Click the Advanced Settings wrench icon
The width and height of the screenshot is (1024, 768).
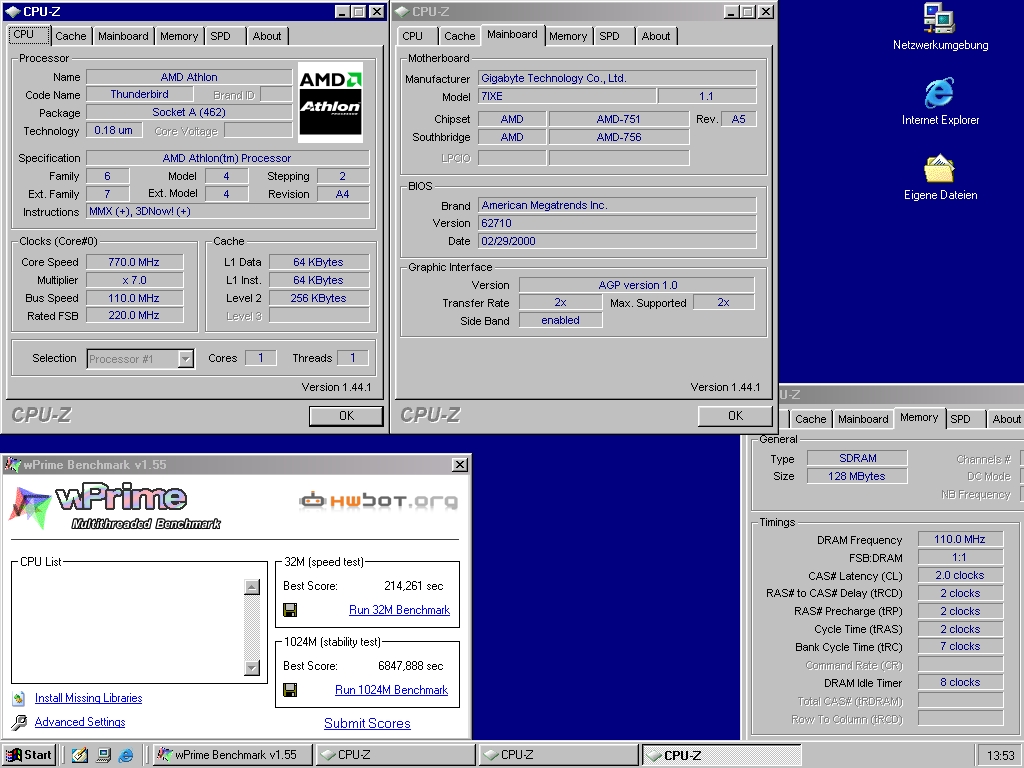(x=19, y=722)
